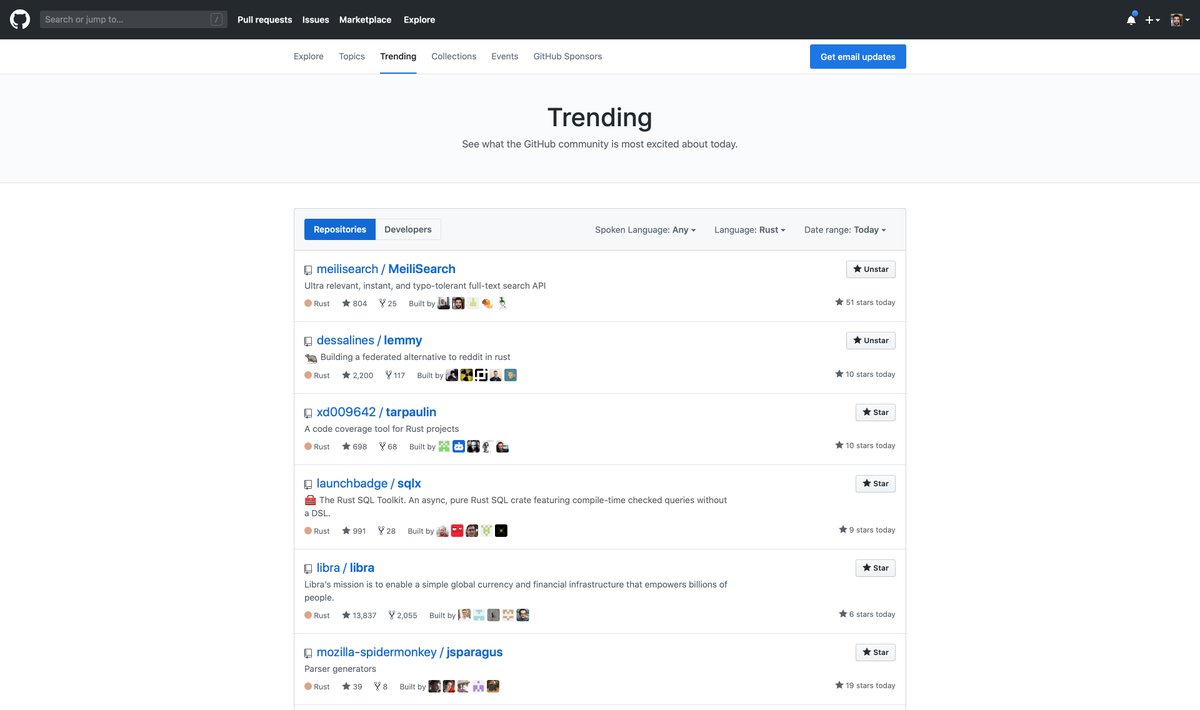Open the user avatar menu
The image size is (1200, 710).
click(1180, 20)
